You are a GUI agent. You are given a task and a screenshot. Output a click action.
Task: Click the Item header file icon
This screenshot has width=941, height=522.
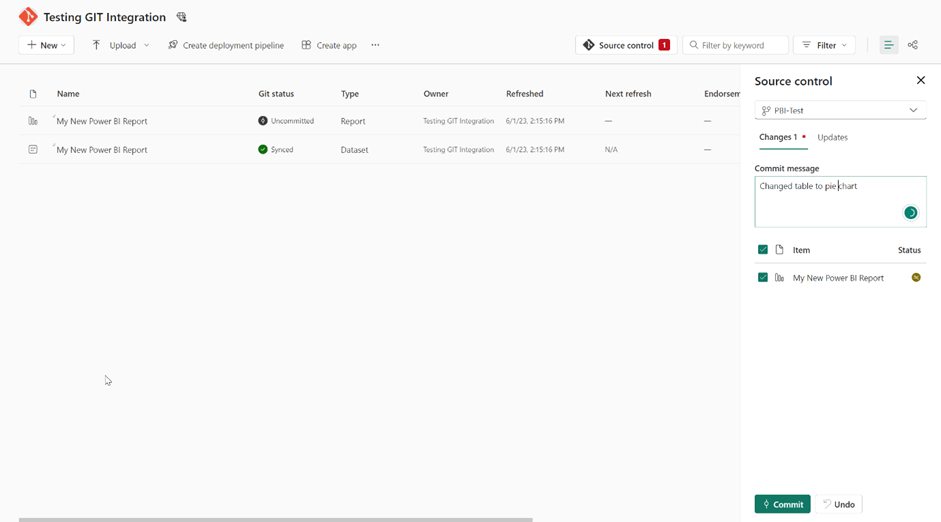(x=780, y=250)
